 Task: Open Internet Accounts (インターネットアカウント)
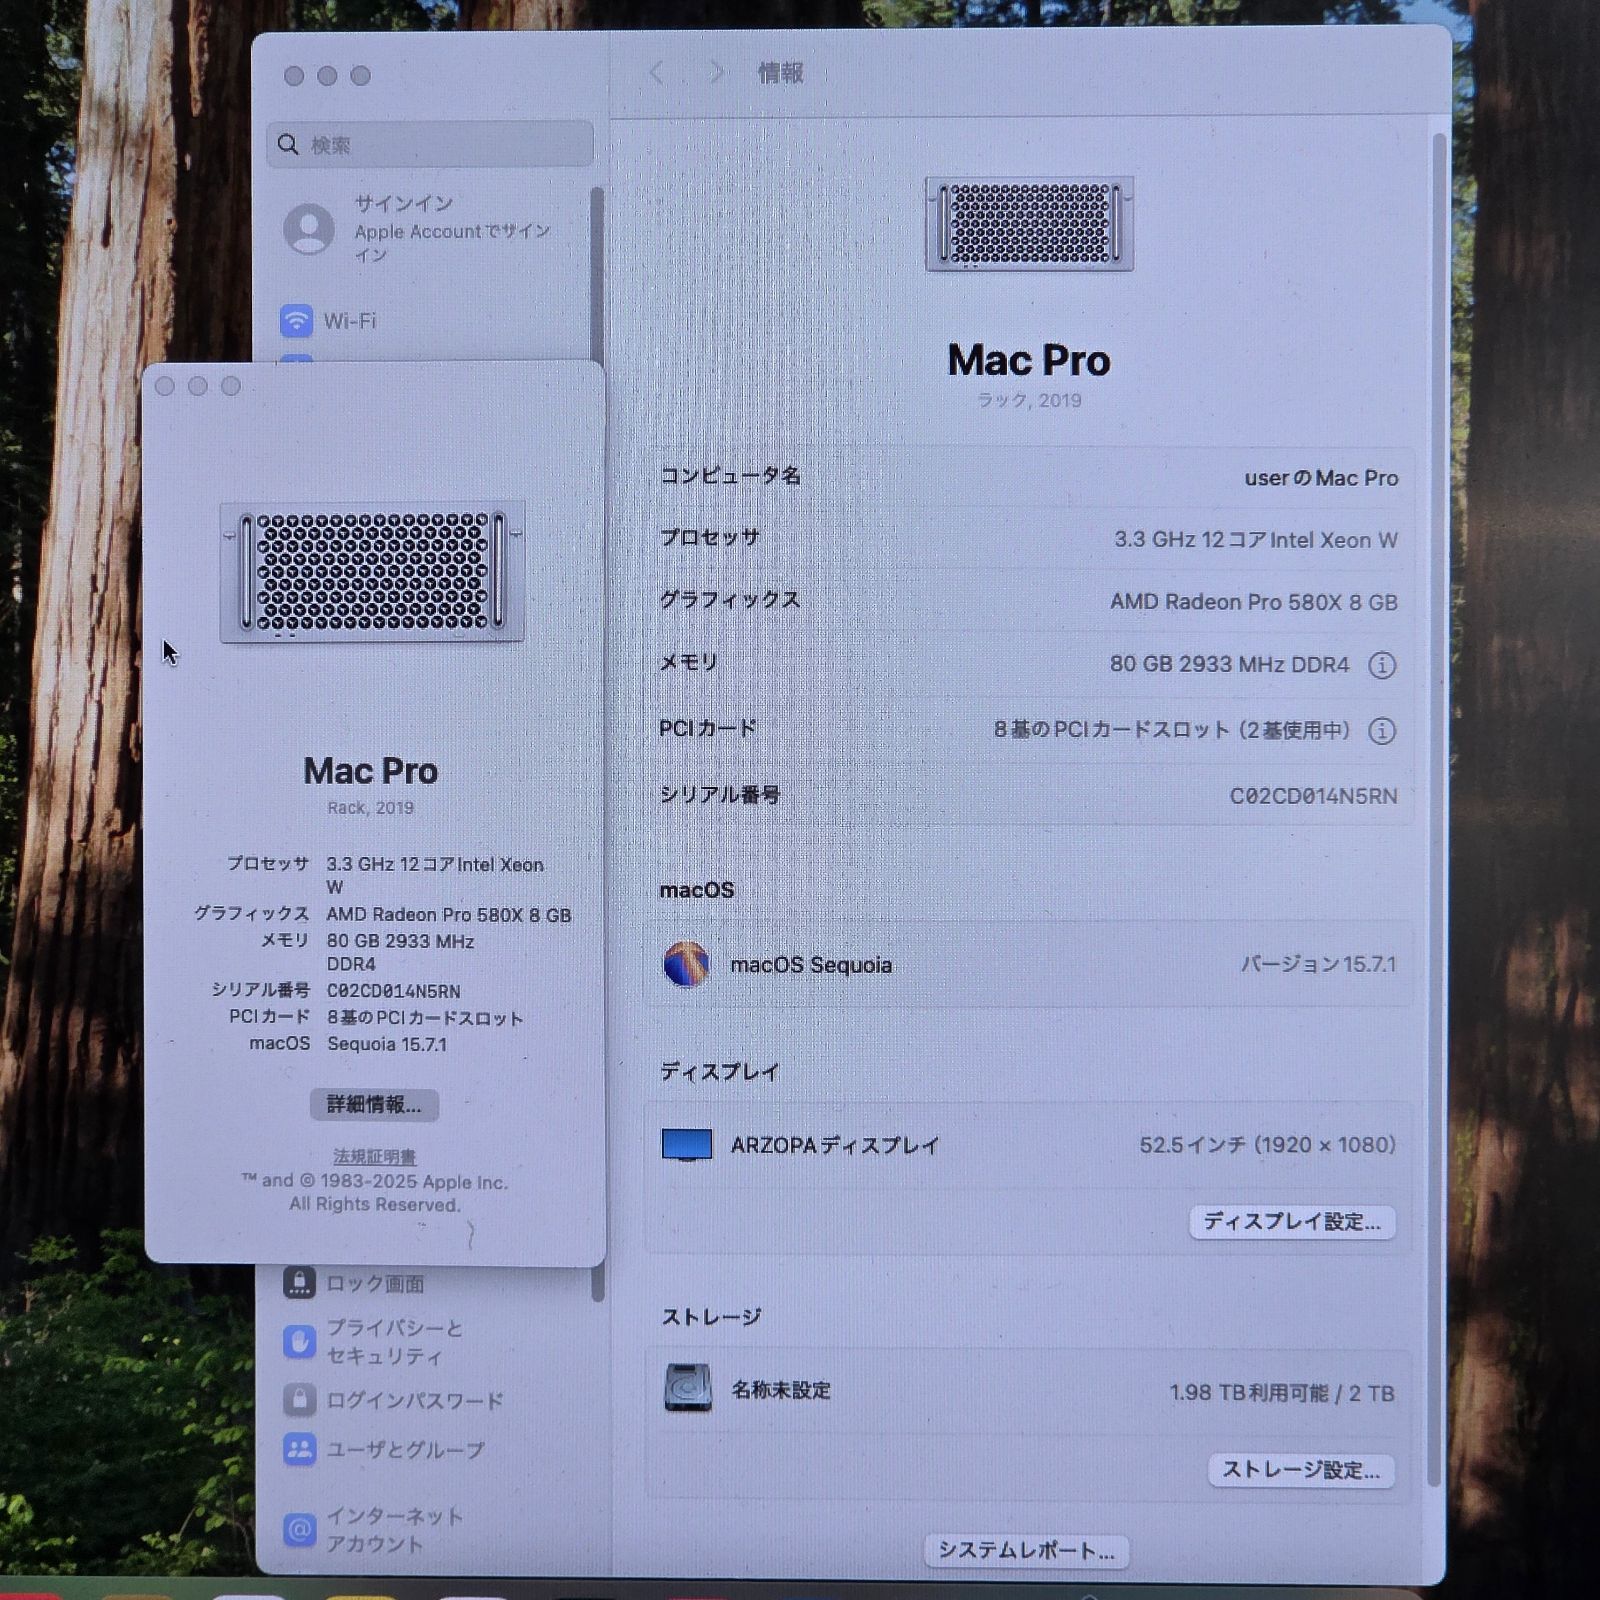[x=299, y=1529]
